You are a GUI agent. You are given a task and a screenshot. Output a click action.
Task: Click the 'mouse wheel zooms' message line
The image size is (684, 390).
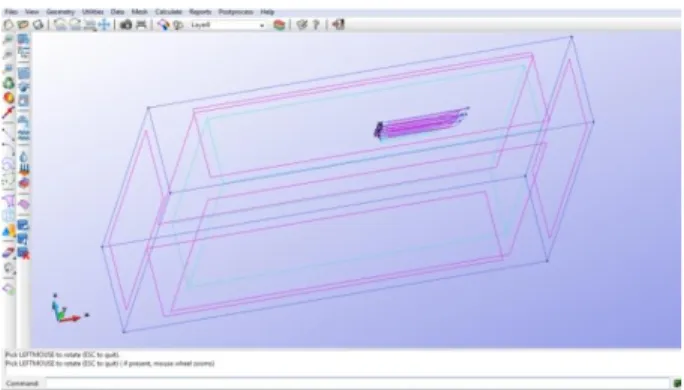110,363
